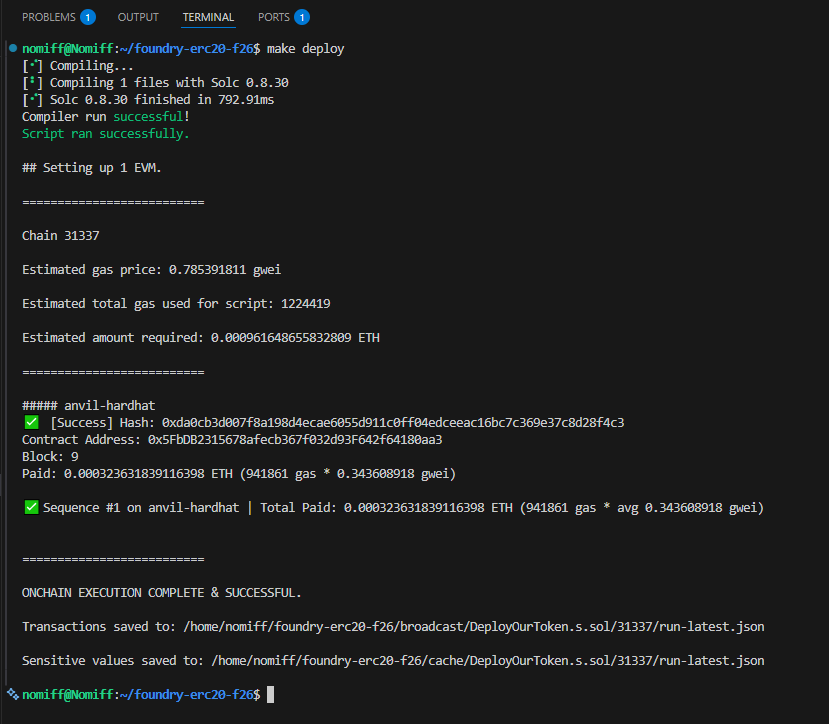Click the 'Estimated amount required' ETH line
This screenshot has height=724, width=829.
201,337
